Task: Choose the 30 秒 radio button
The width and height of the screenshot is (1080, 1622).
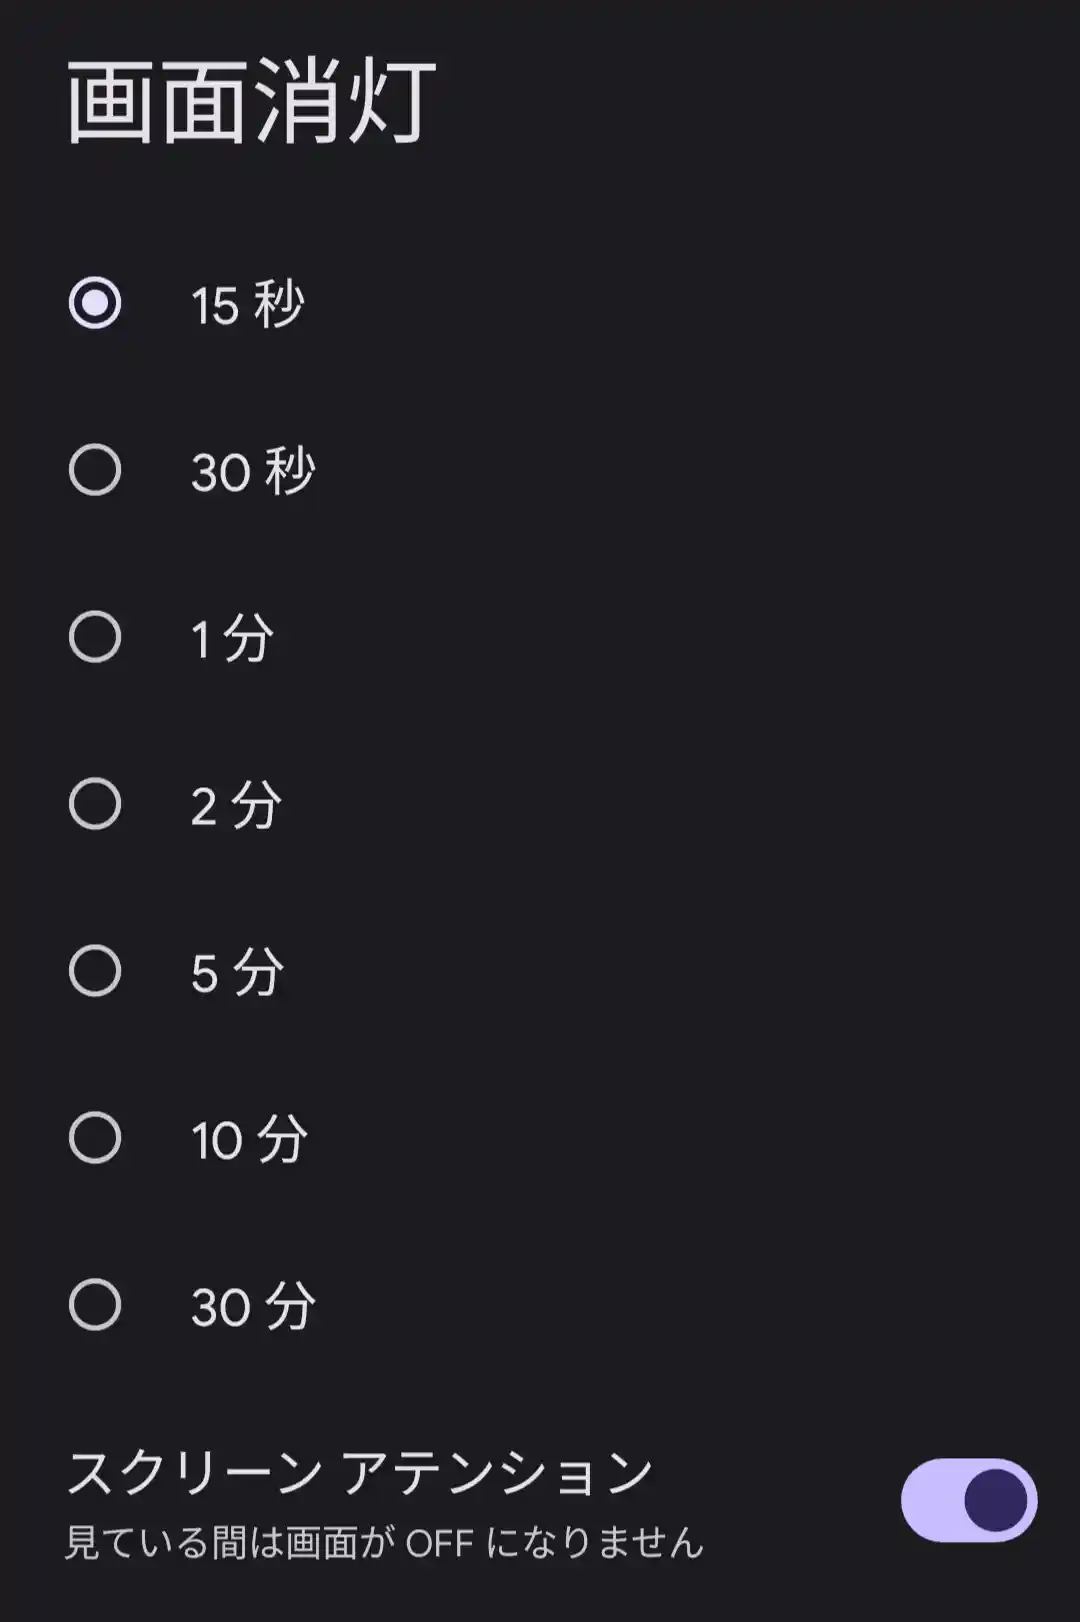Action: tap(95, 470)
